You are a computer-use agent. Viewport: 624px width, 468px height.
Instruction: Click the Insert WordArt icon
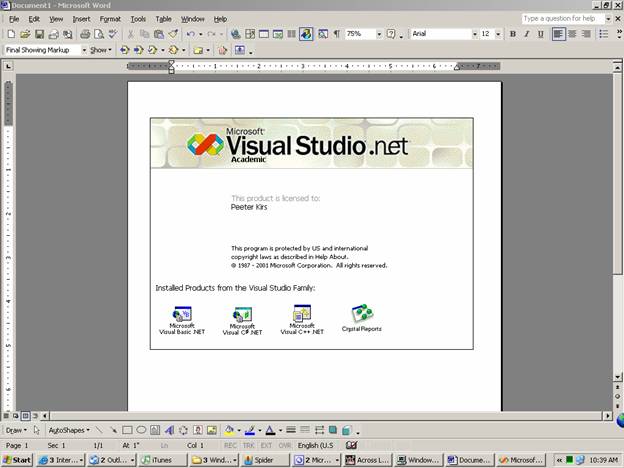click(169, 430)
